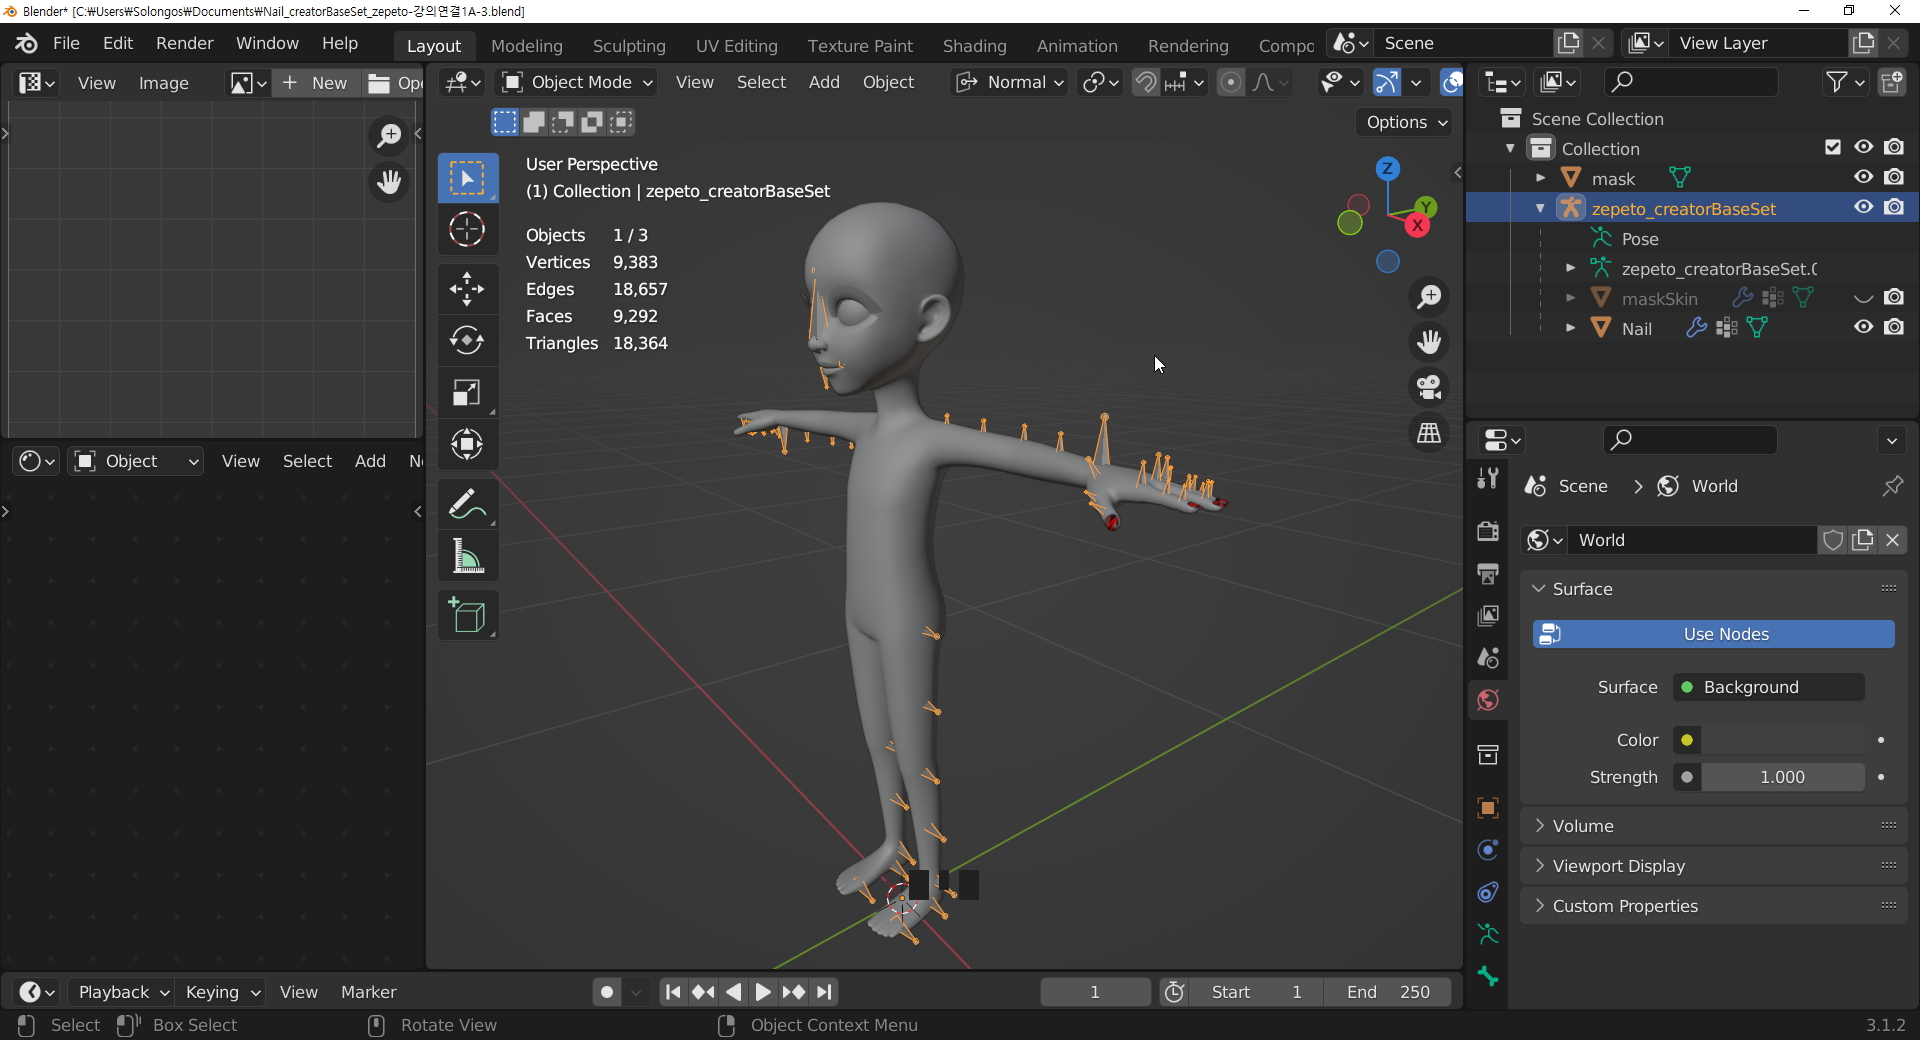1920x1040 pixels.
Task: Select the Move tool
Action: 467,289
